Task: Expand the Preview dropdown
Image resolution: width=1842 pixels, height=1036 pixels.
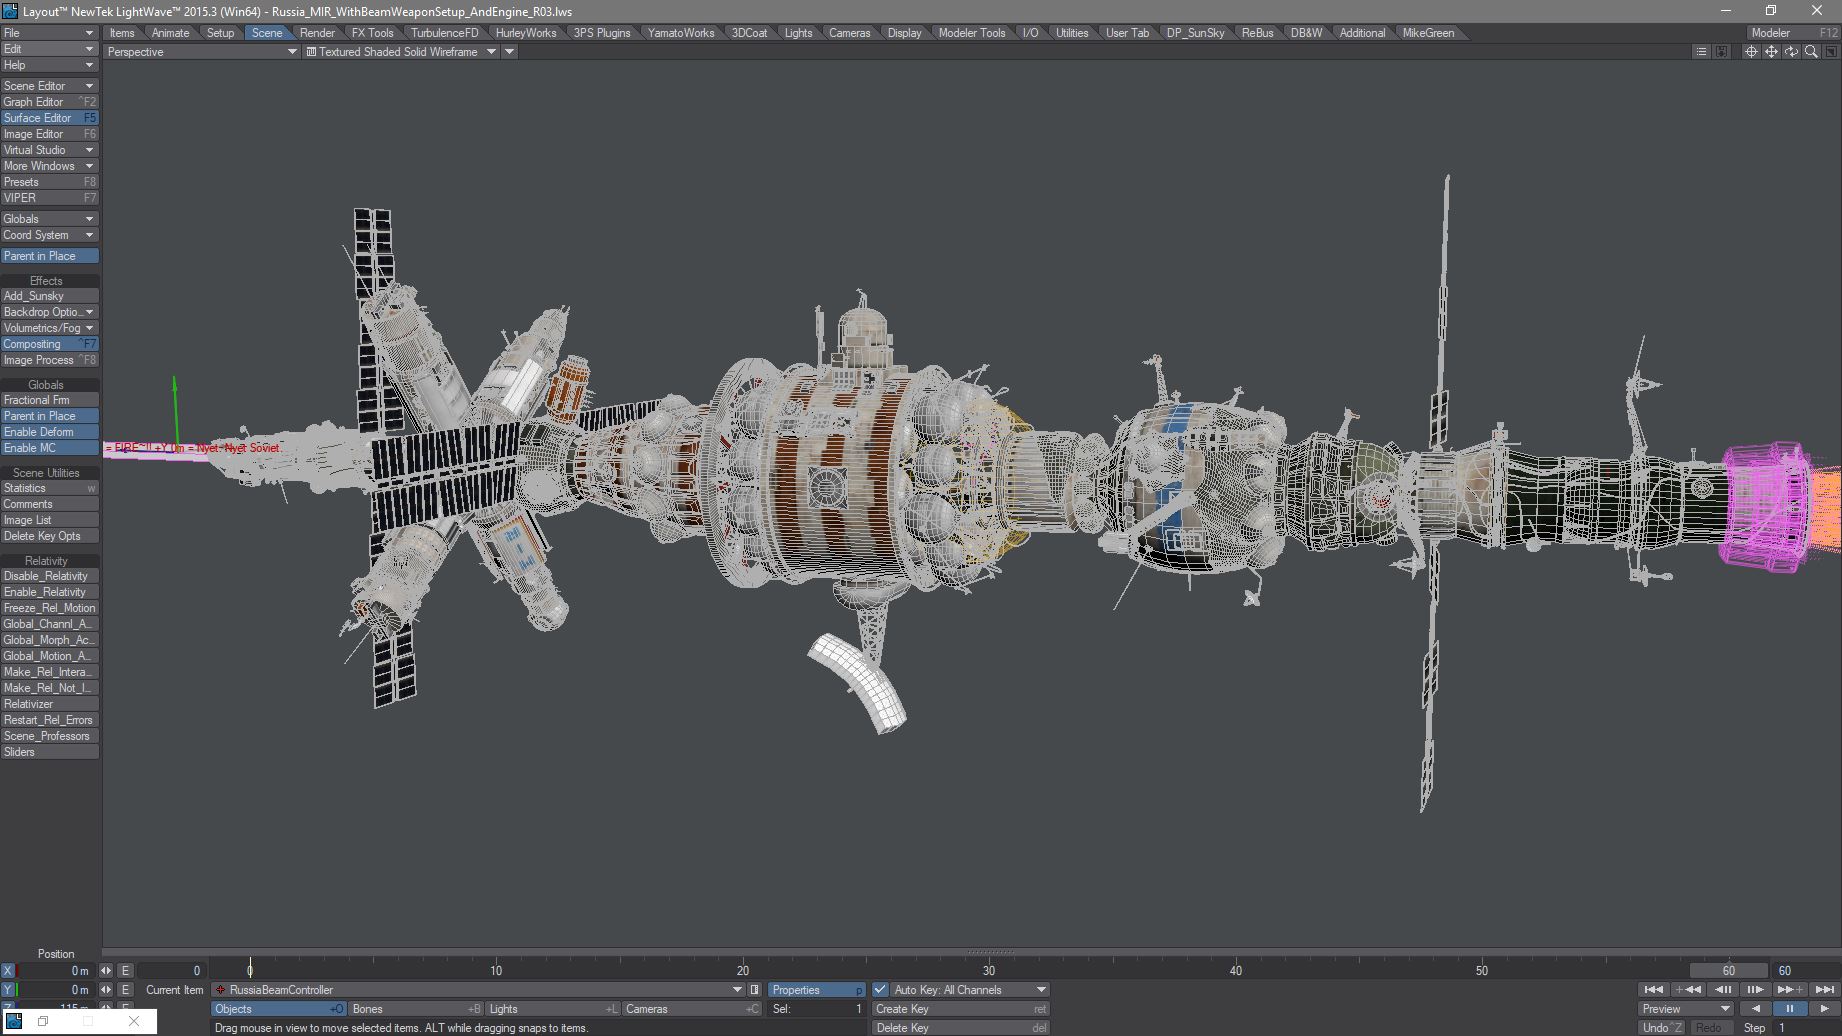Action: tap(1686, 1009)
